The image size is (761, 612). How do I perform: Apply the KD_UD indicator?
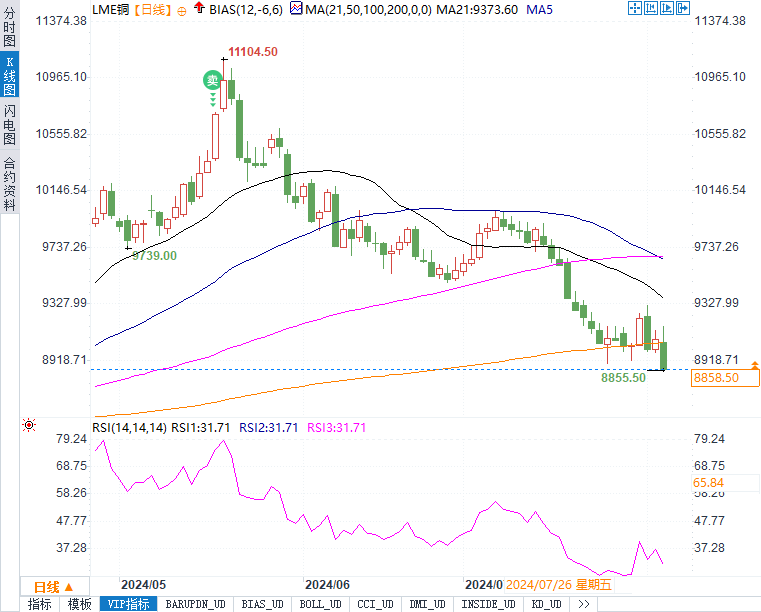click(x=546, y=604)
